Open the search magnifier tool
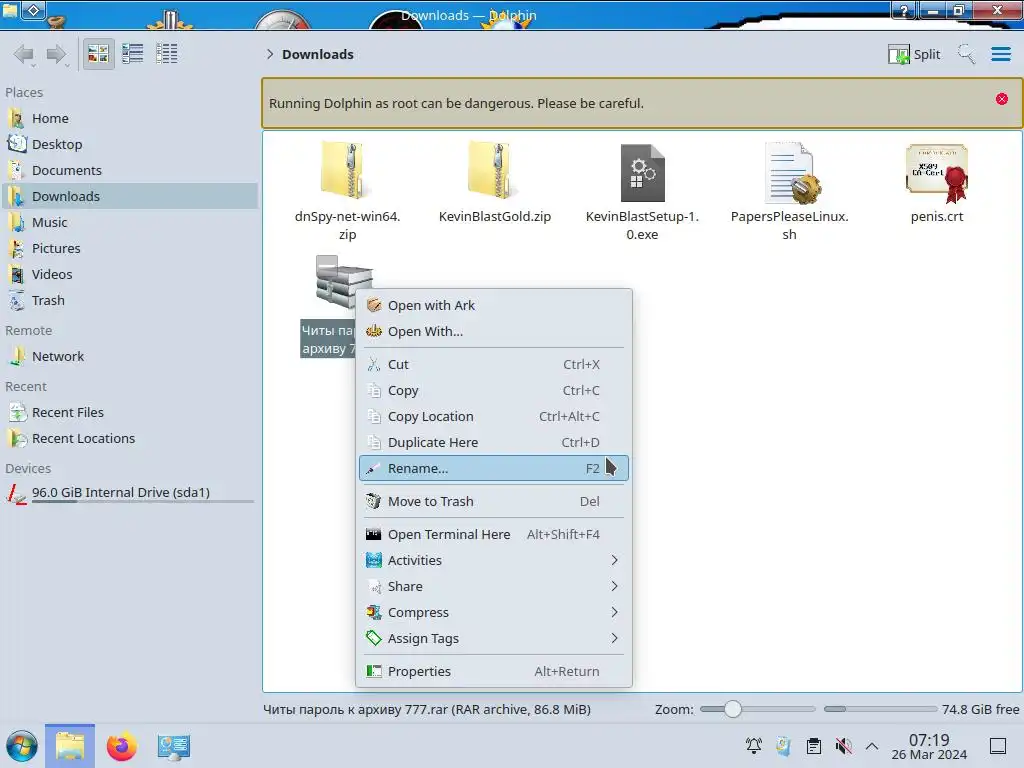Image resolution: width=1024 pixels, height=768 pixels. click(x=966, y=54)
